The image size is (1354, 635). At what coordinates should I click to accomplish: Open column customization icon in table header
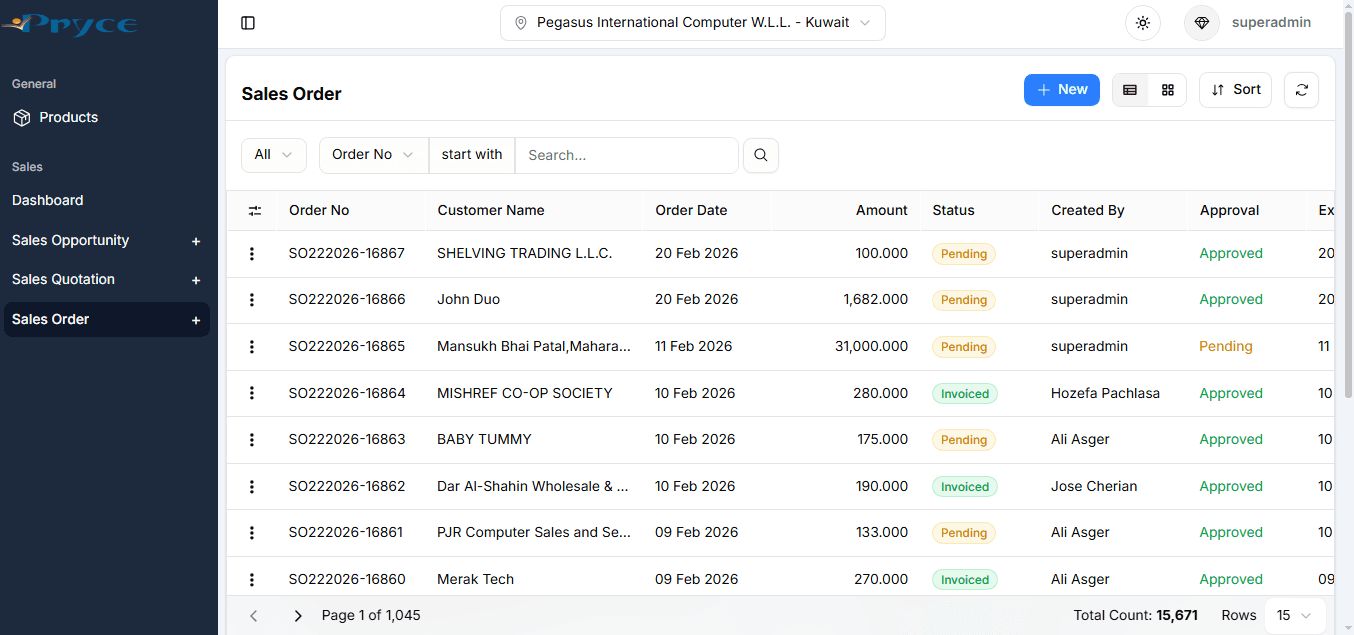pos(255,210)
